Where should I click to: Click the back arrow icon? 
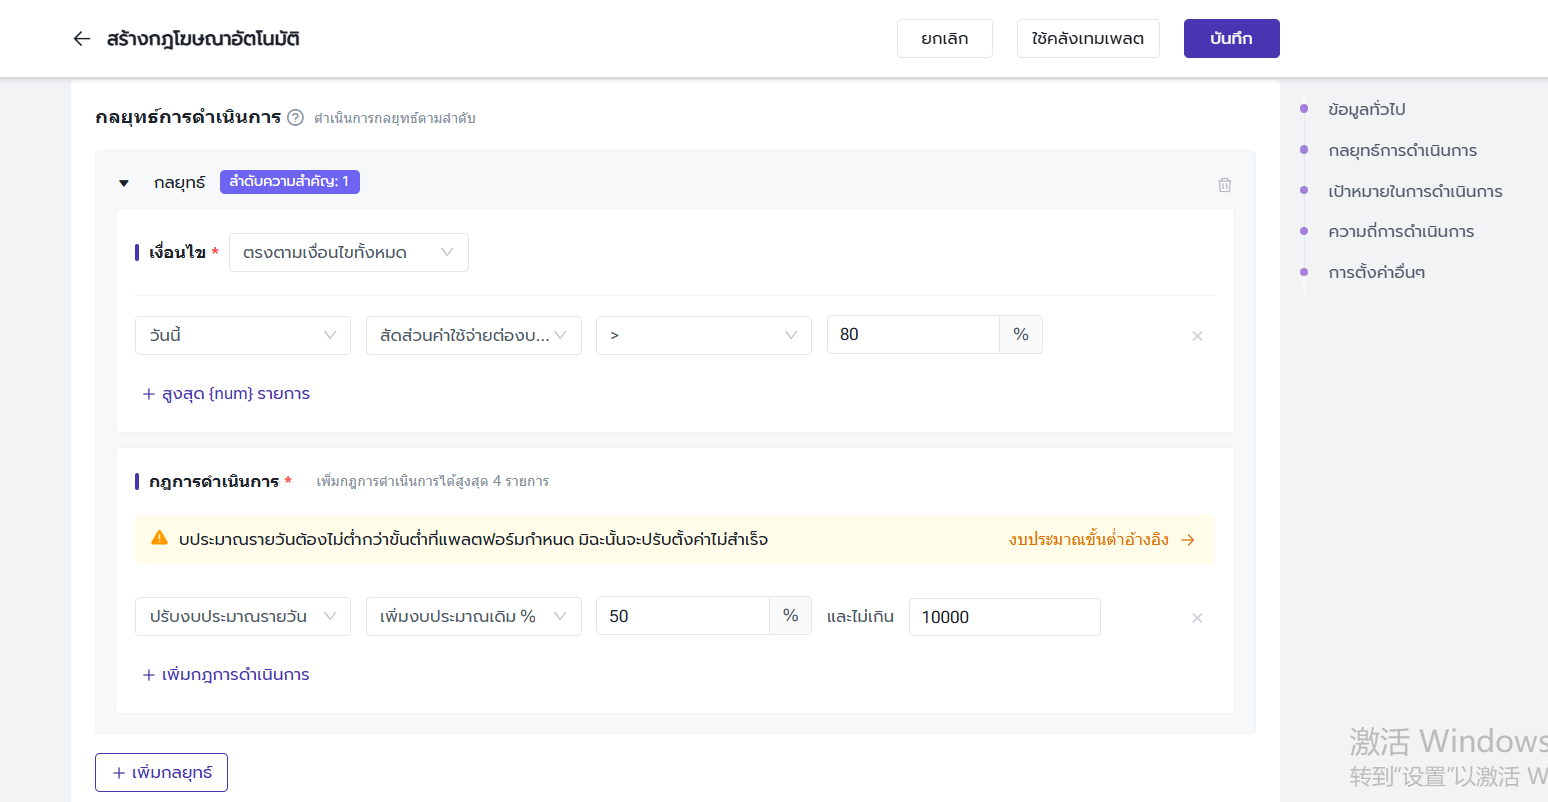tap(82, 39)
